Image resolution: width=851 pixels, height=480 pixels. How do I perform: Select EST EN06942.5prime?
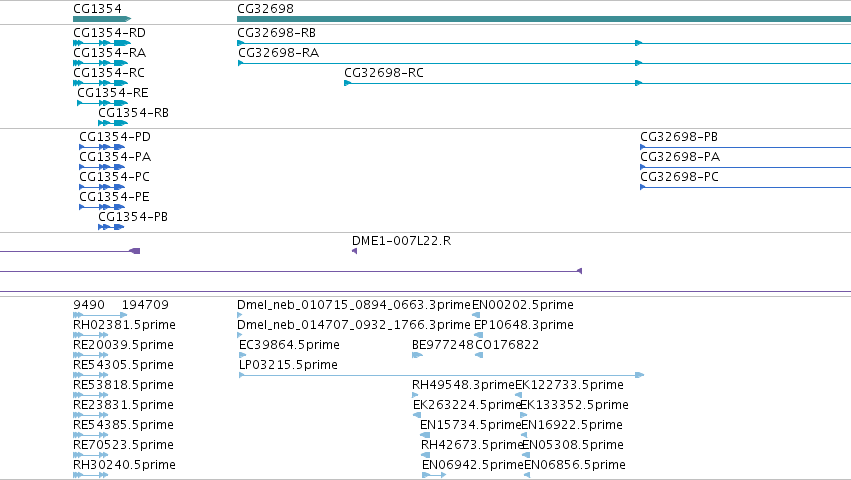(473, 465)
